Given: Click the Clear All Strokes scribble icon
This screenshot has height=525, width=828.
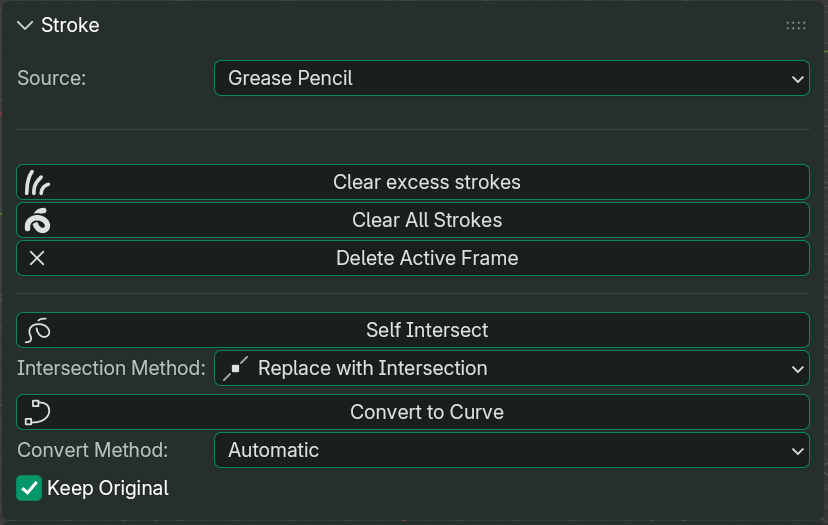Looking at the screenshot, I should click(x=37, y=221).
